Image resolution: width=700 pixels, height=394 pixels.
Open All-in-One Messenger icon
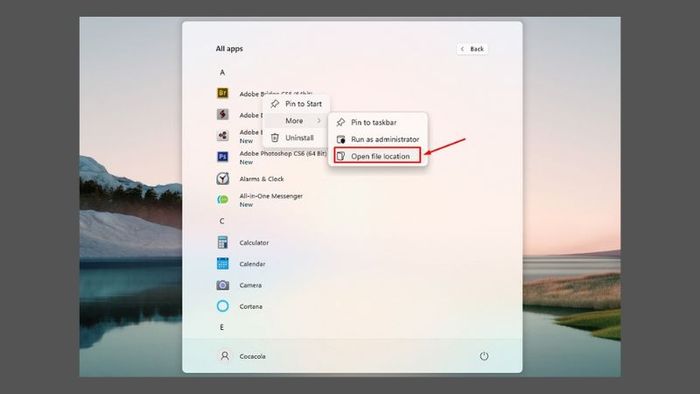(222, 199)
